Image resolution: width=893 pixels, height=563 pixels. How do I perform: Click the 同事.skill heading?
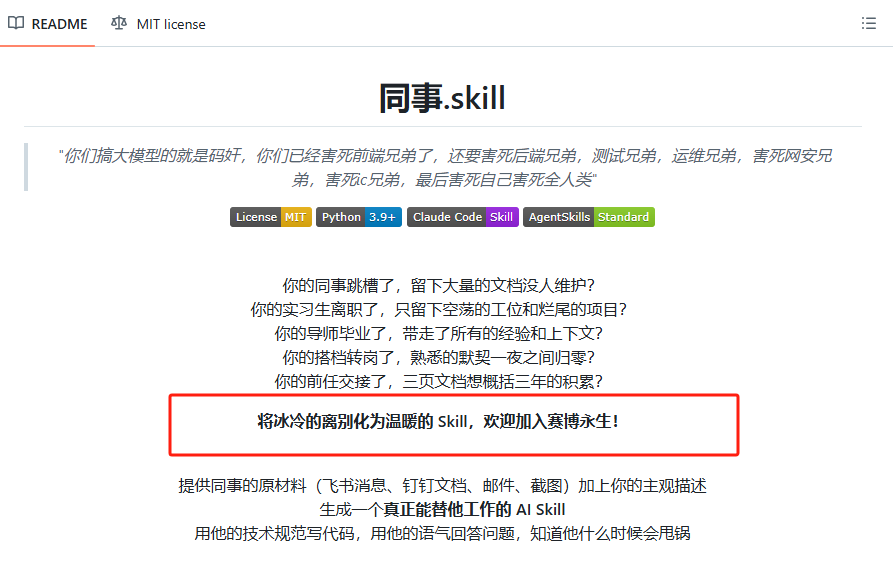click(442, 98)
